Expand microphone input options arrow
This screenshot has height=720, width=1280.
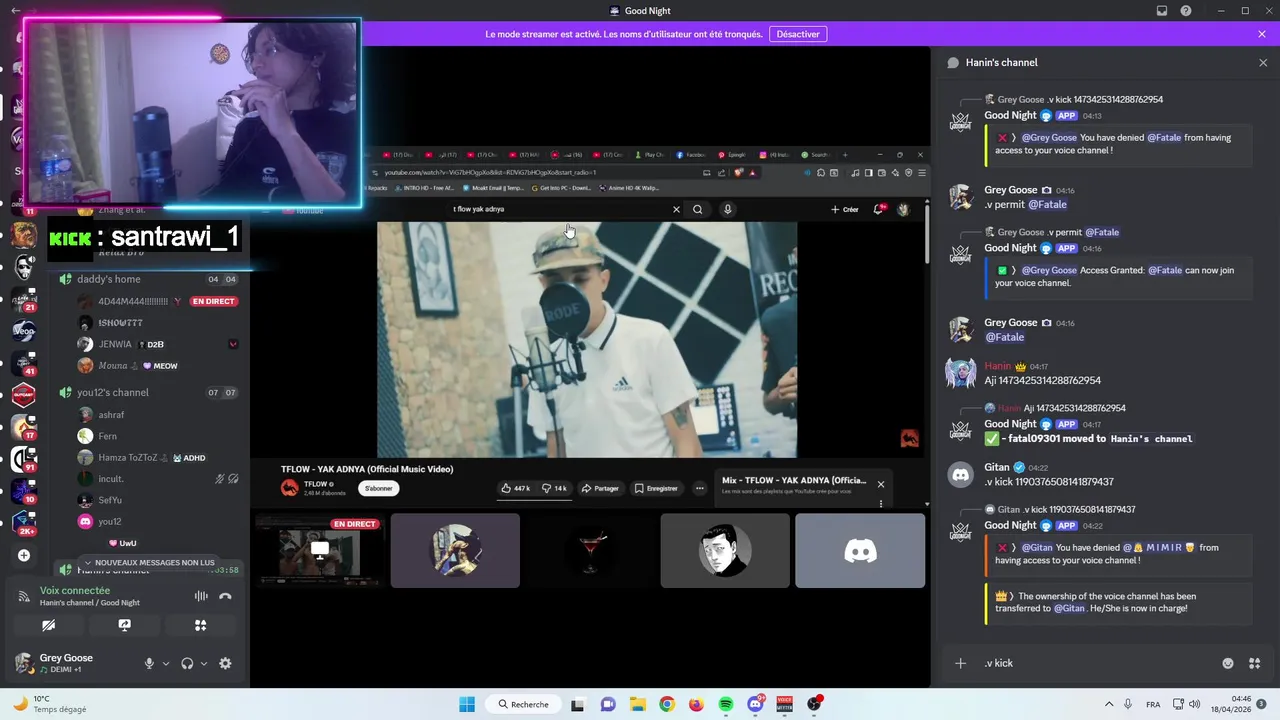[x=166, y=663]
